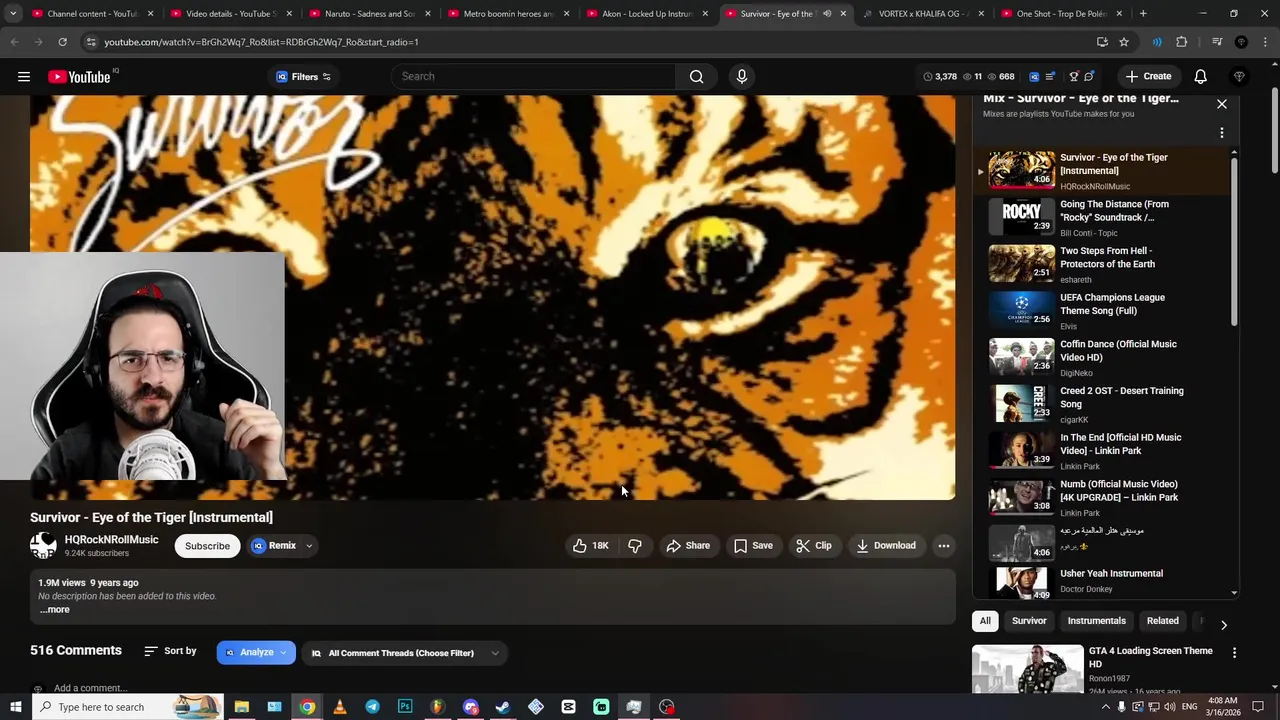Image resolution: width=1280 pixels, height=720 pixels.
Task: Close the Mix playlist panel
Action: 1221,104
